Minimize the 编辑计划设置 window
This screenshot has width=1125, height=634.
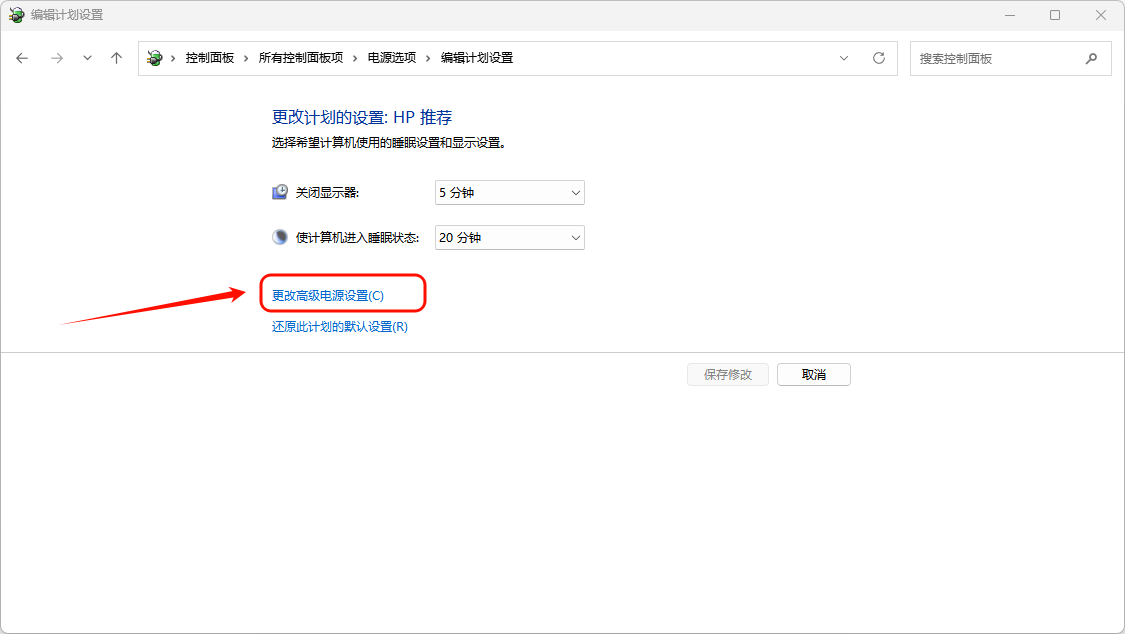click(1009, 15)
